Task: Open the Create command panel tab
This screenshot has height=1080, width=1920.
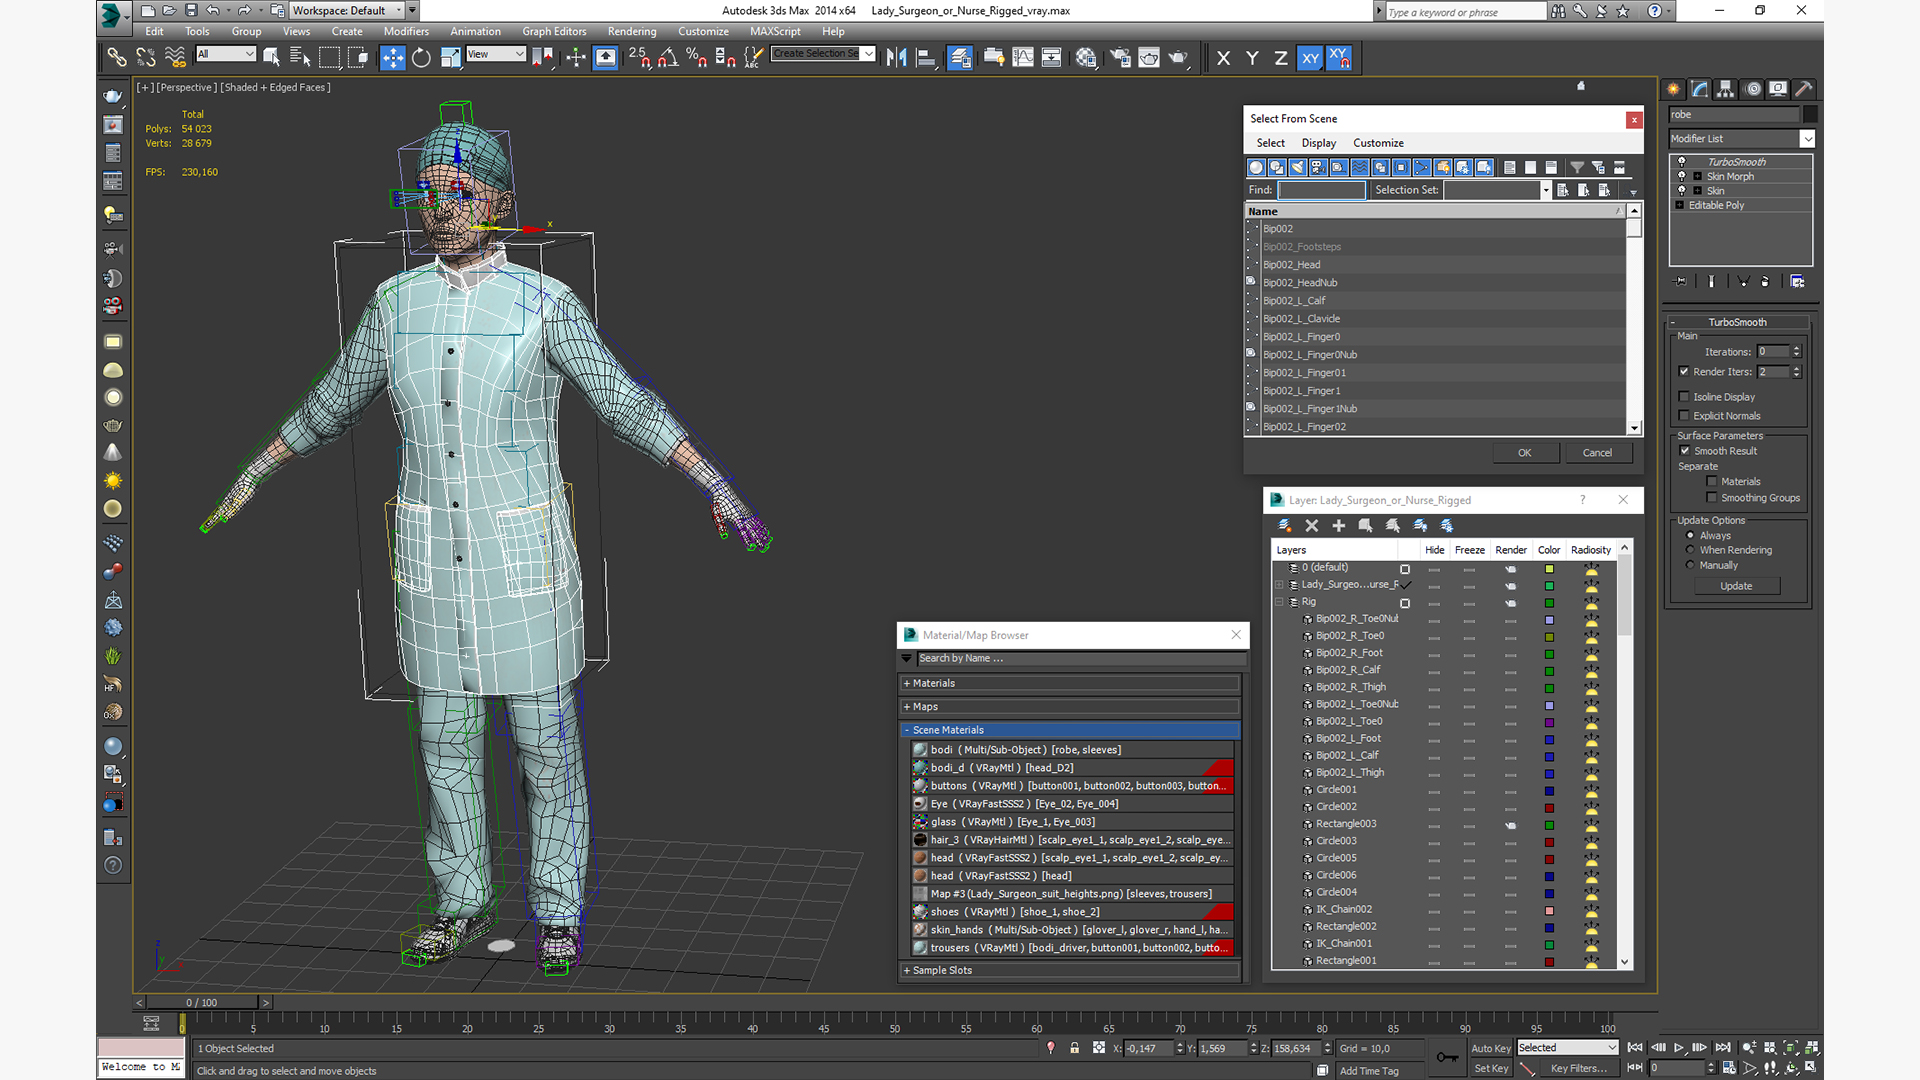Action: pyautogui.click(x=1673, y=89)
